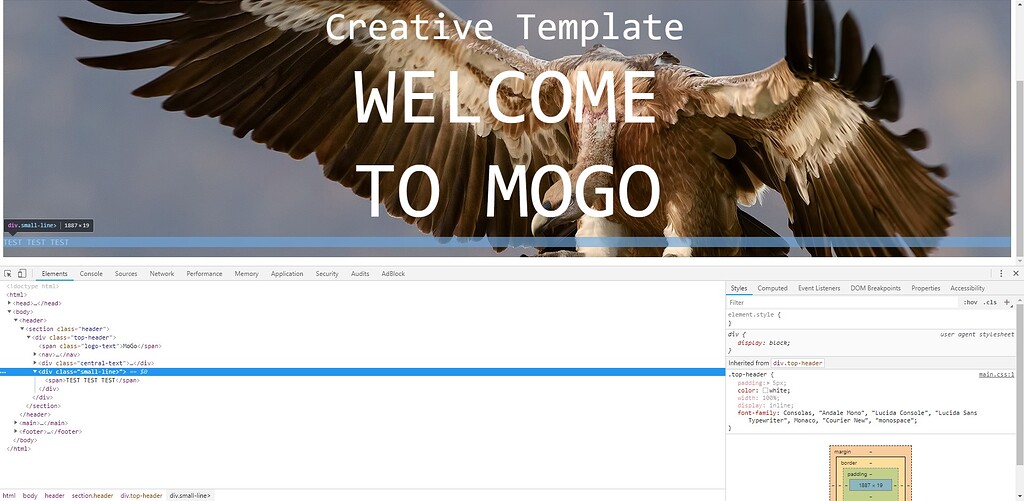Image resolution: width=1024 pixels, height=501 pixels.
Task: Toggle the .cls class editor
Action: [990, 302]
